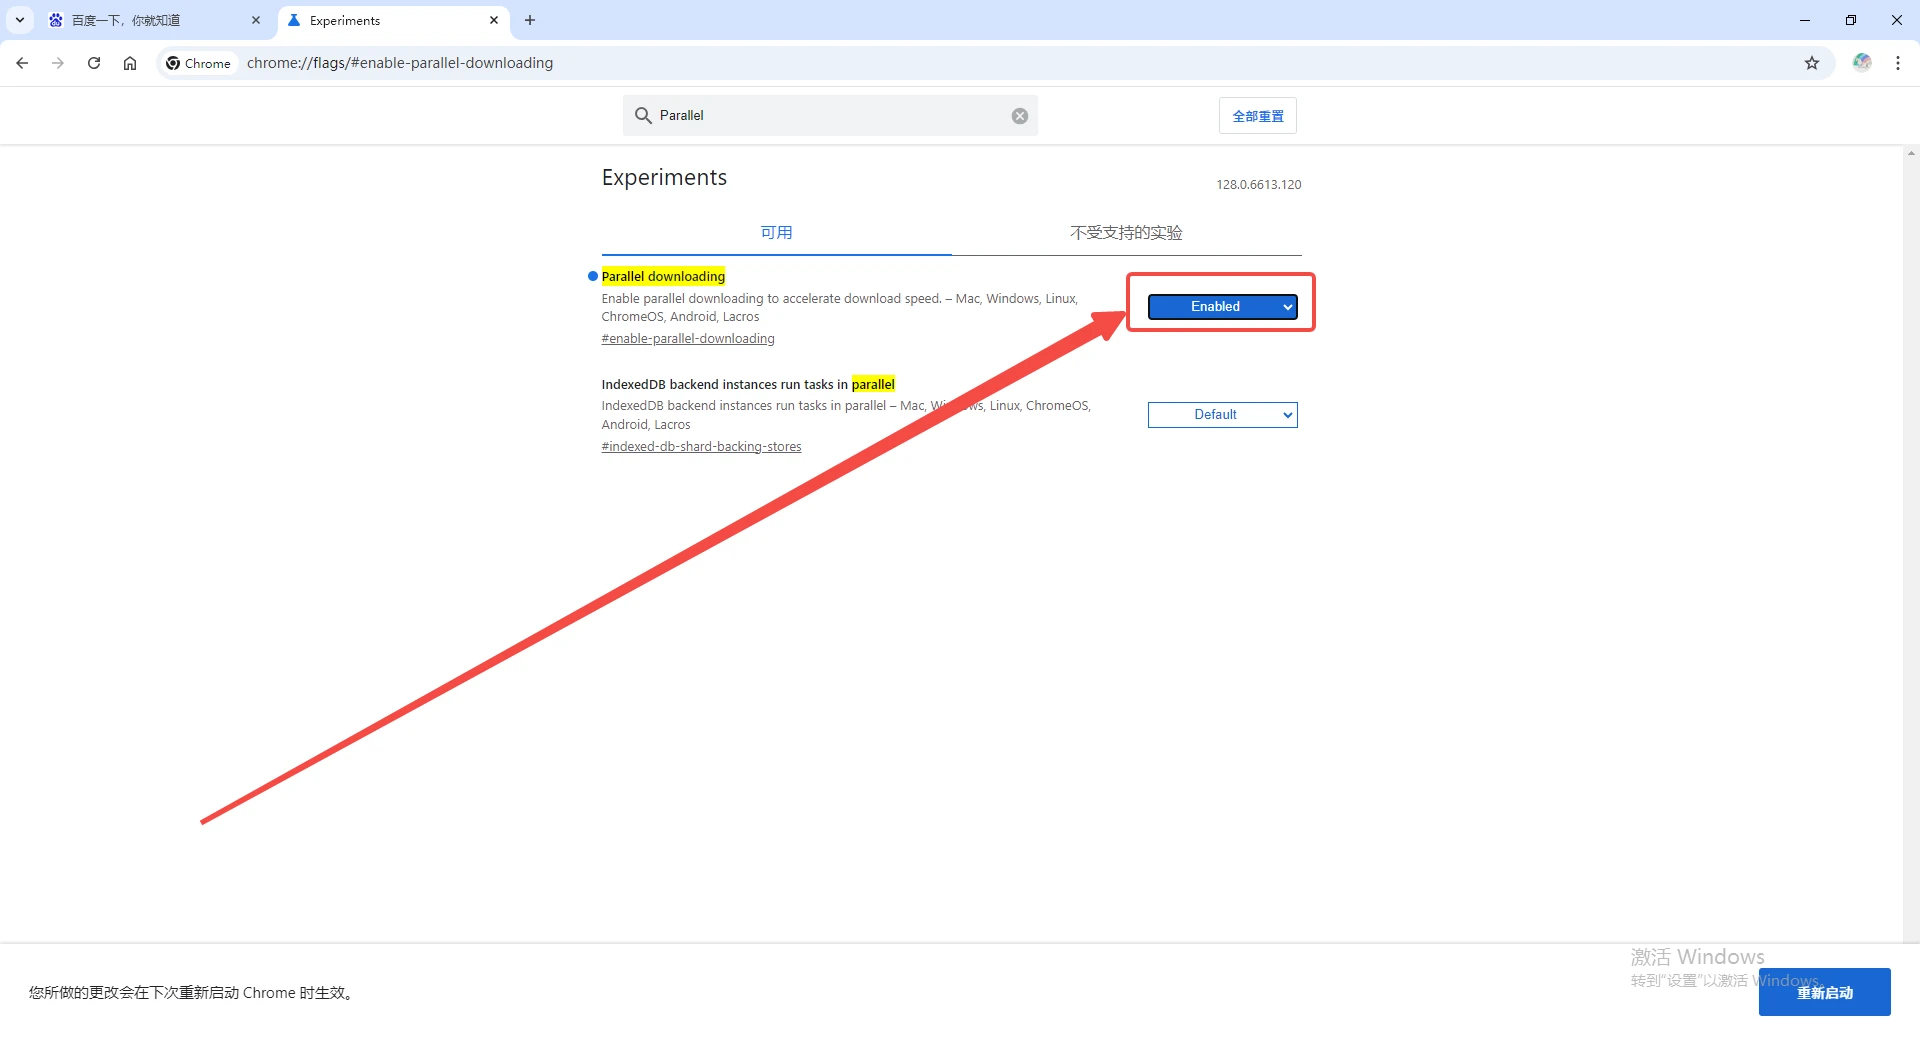The height and width of the screenshot is (1040, 1920).
Task: Switch to the 可用 tab
Action: click(776, 233)
